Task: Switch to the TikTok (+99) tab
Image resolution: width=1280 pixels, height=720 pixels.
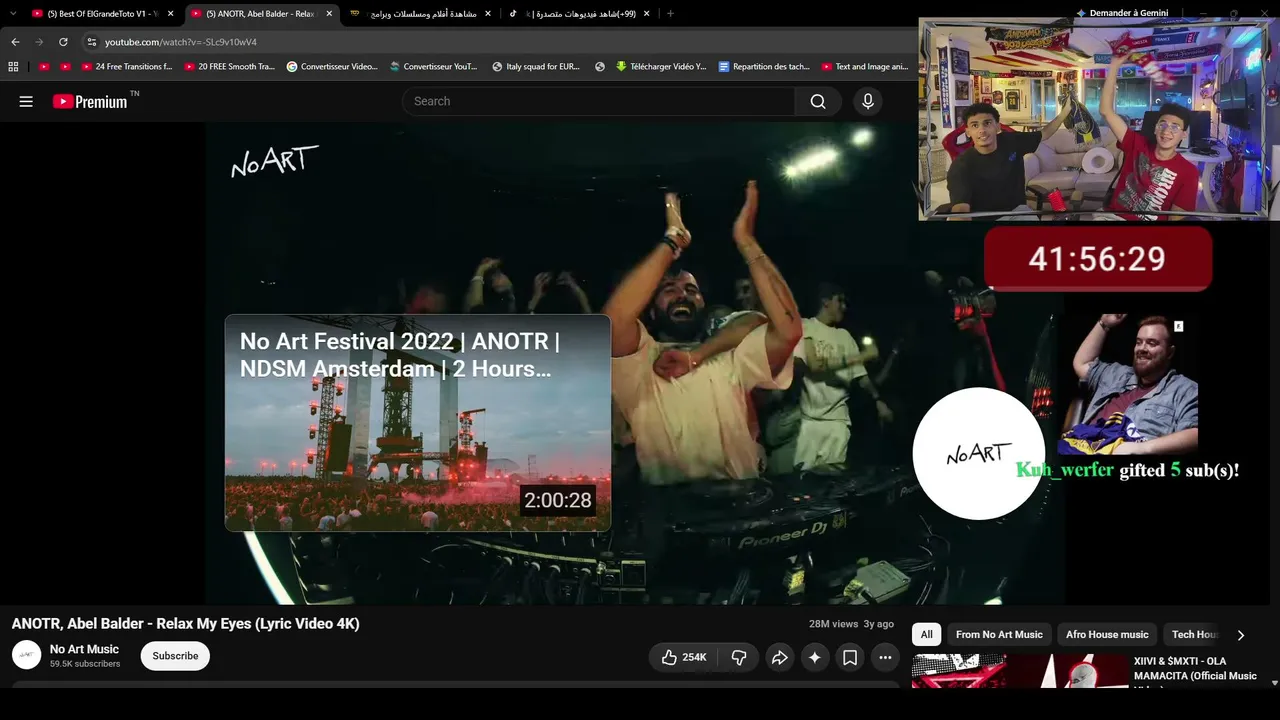Action: point(578,14)
